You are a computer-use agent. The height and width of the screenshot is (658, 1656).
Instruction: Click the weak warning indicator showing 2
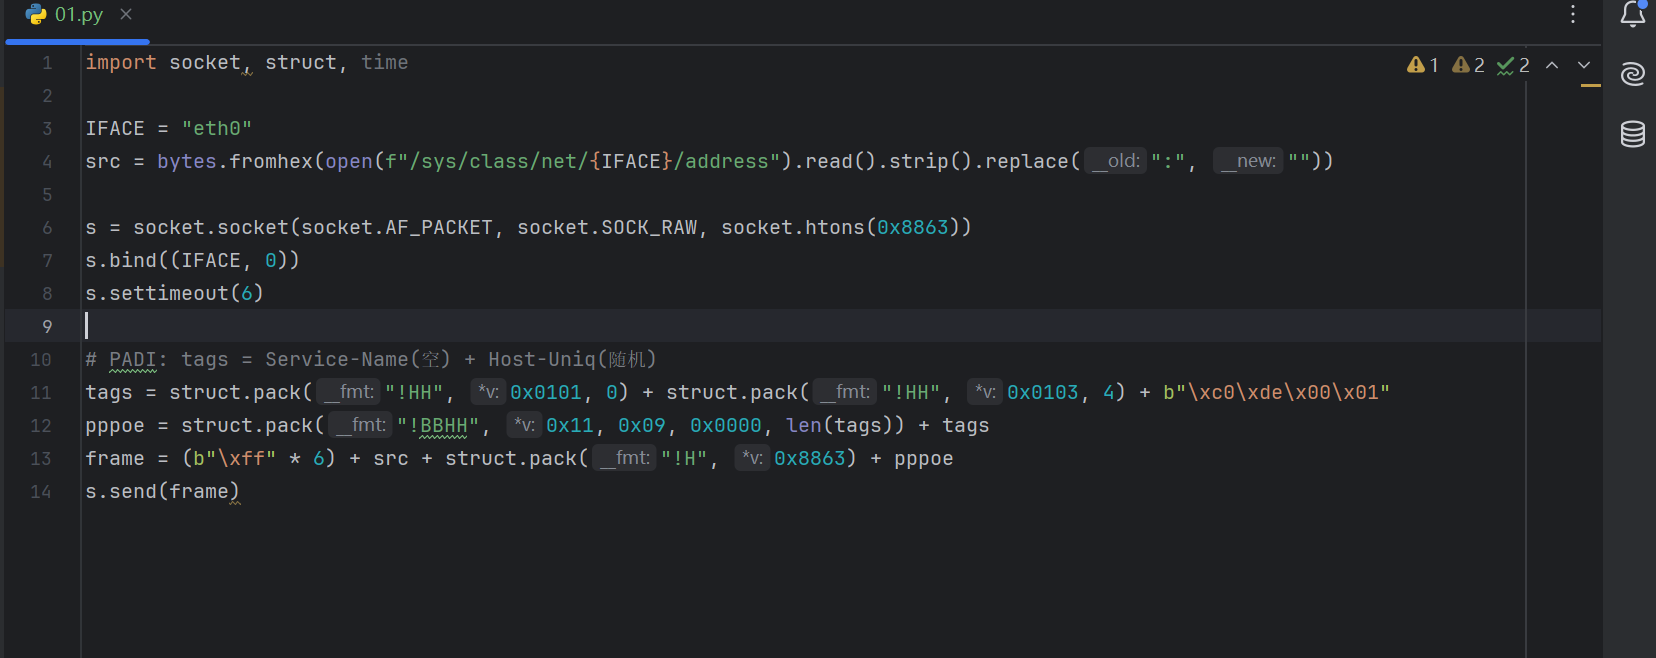click(x=1468, y=65)
